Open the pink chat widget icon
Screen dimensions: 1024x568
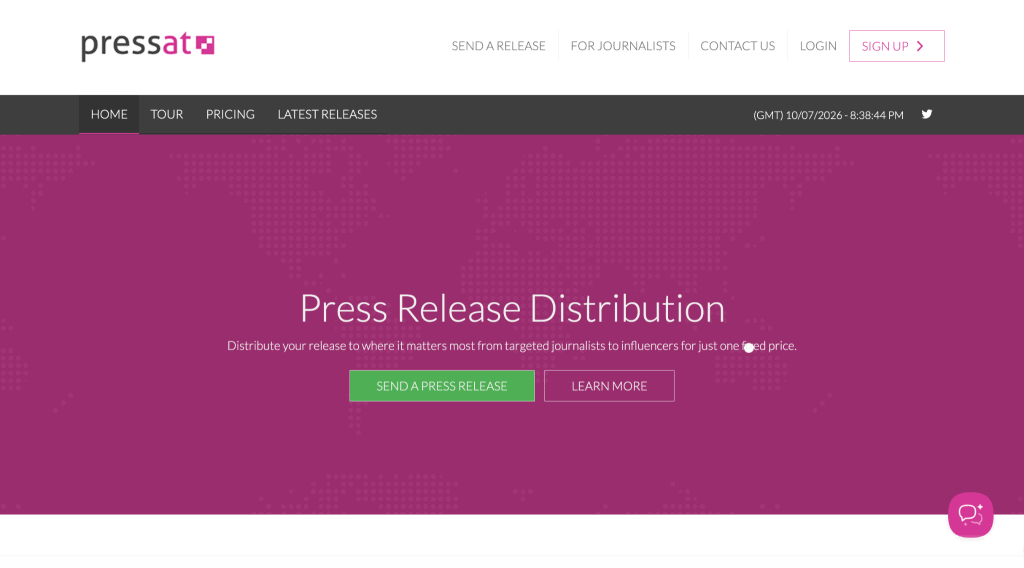tap(970, 514)
